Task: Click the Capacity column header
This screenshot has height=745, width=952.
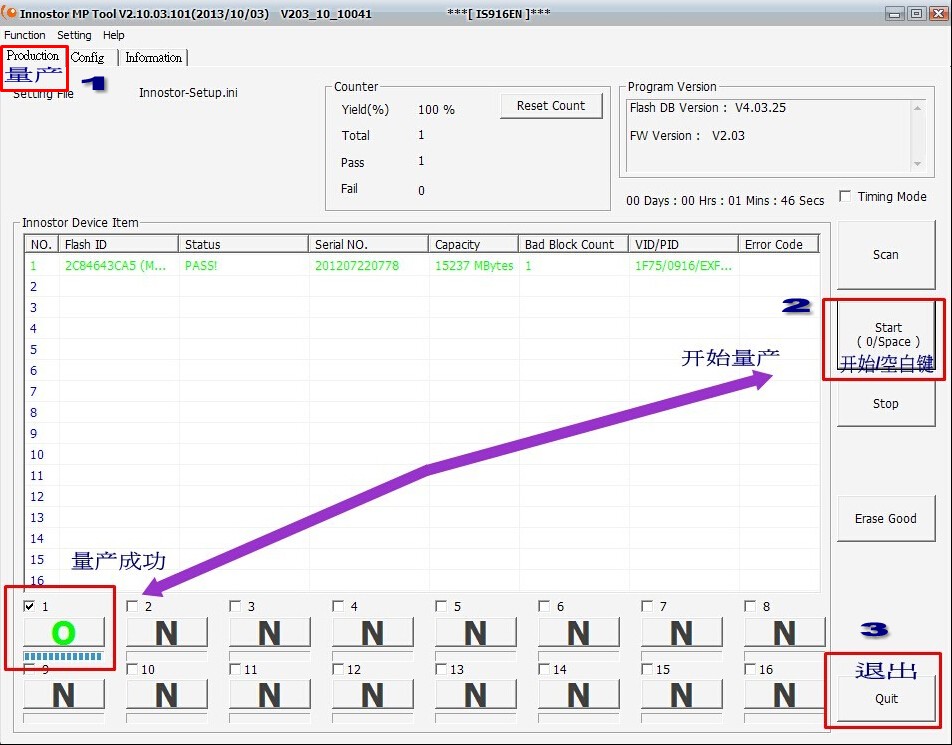Action: 474,244
